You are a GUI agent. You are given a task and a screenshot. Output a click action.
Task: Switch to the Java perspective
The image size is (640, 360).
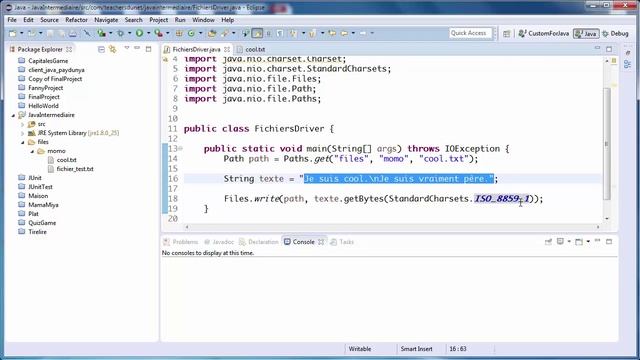(x=586, y=33)
